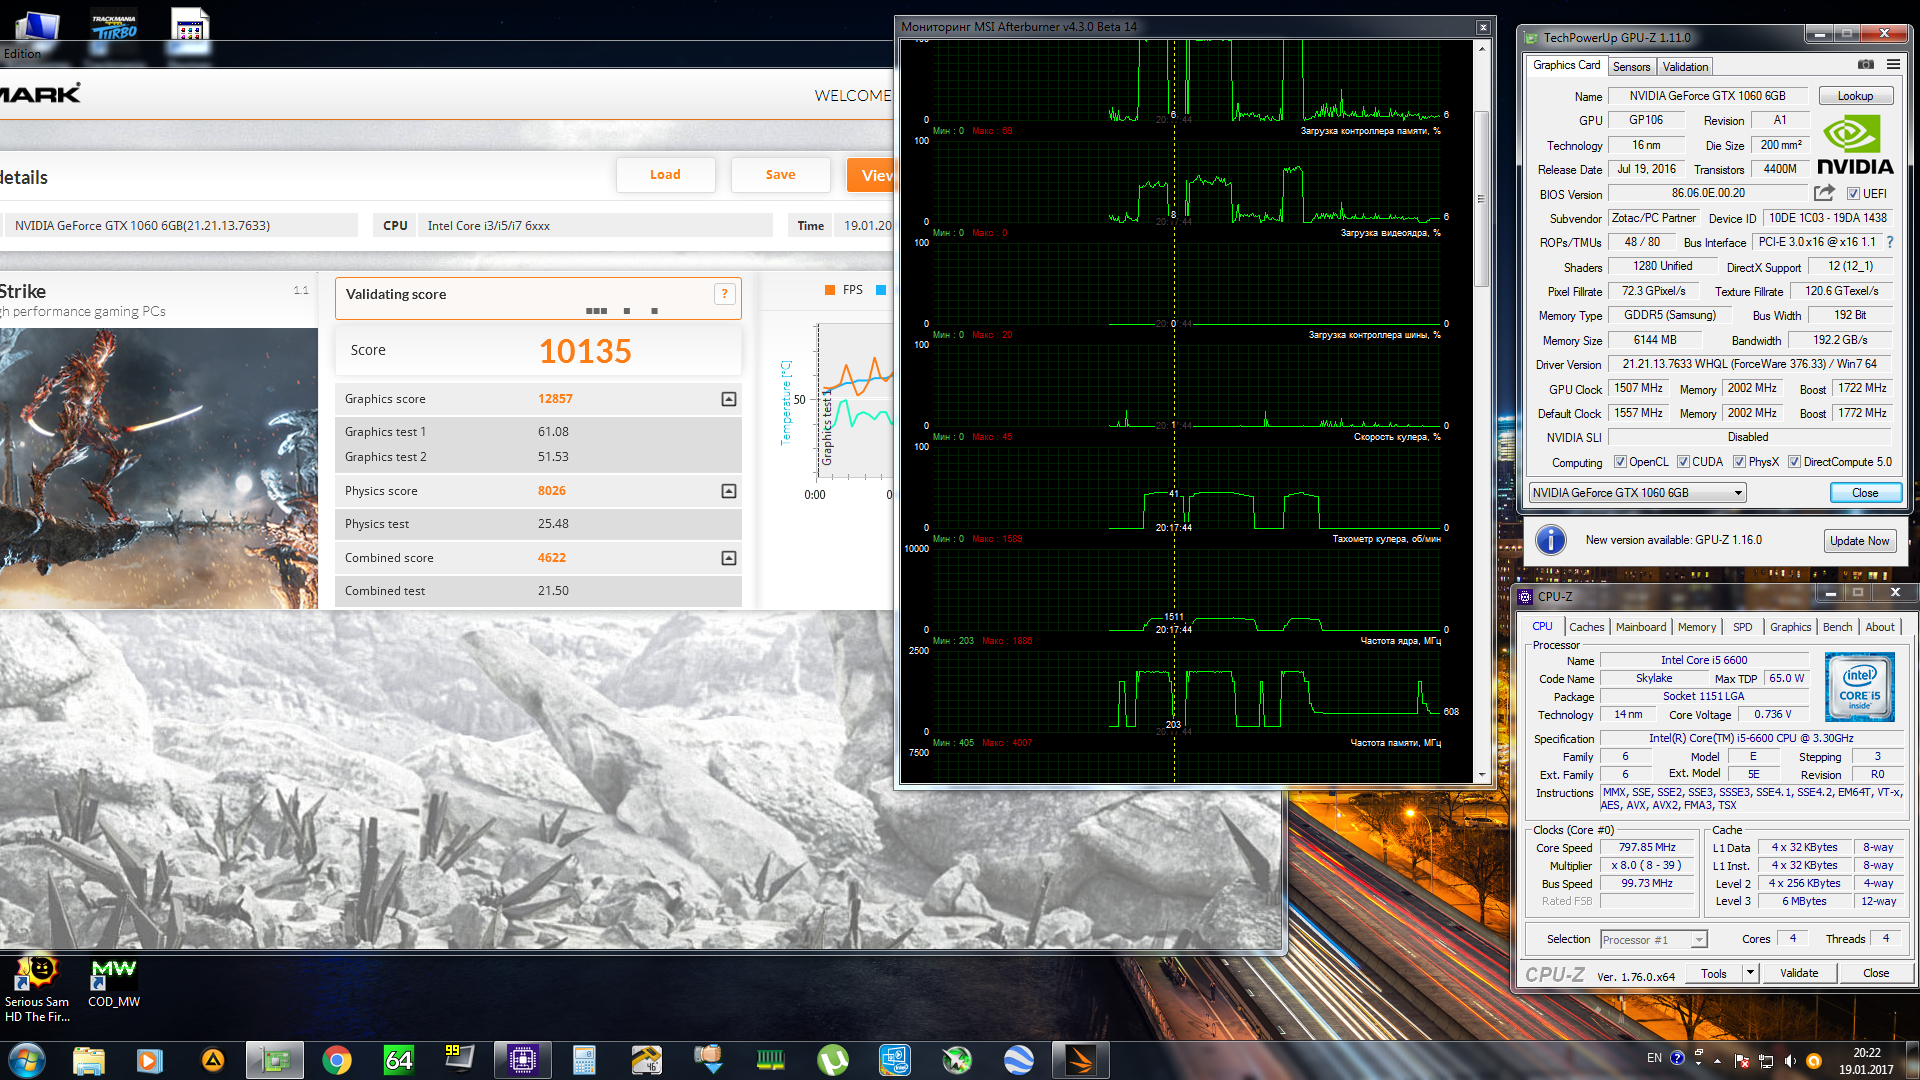Switch to 3DMark via its taskbar icon
The image size is (1920, 1080).
pyautogui.click(x=1081, y=1060)
